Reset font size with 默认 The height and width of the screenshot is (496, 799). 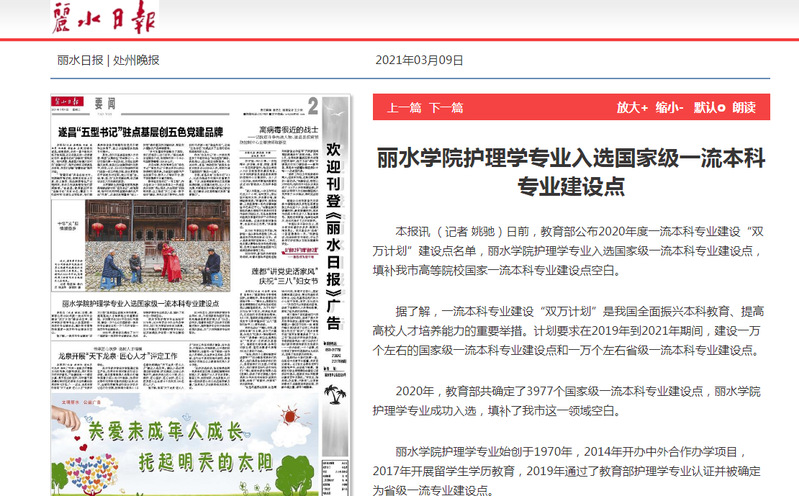coord(708,108)
